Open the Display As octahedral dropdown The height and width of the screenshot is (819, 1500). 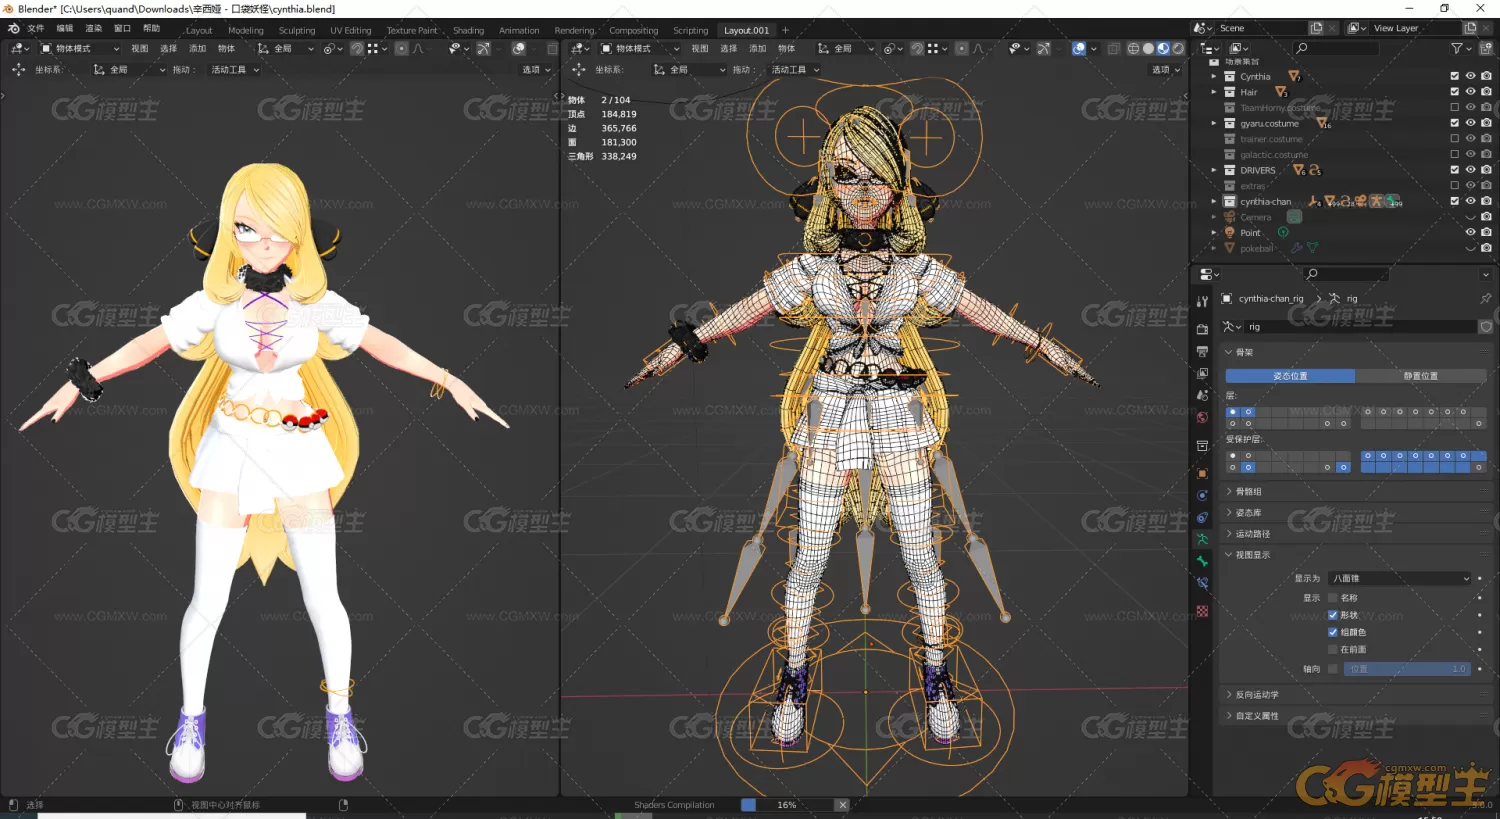pyautogui.click(x=1399, y=578)
